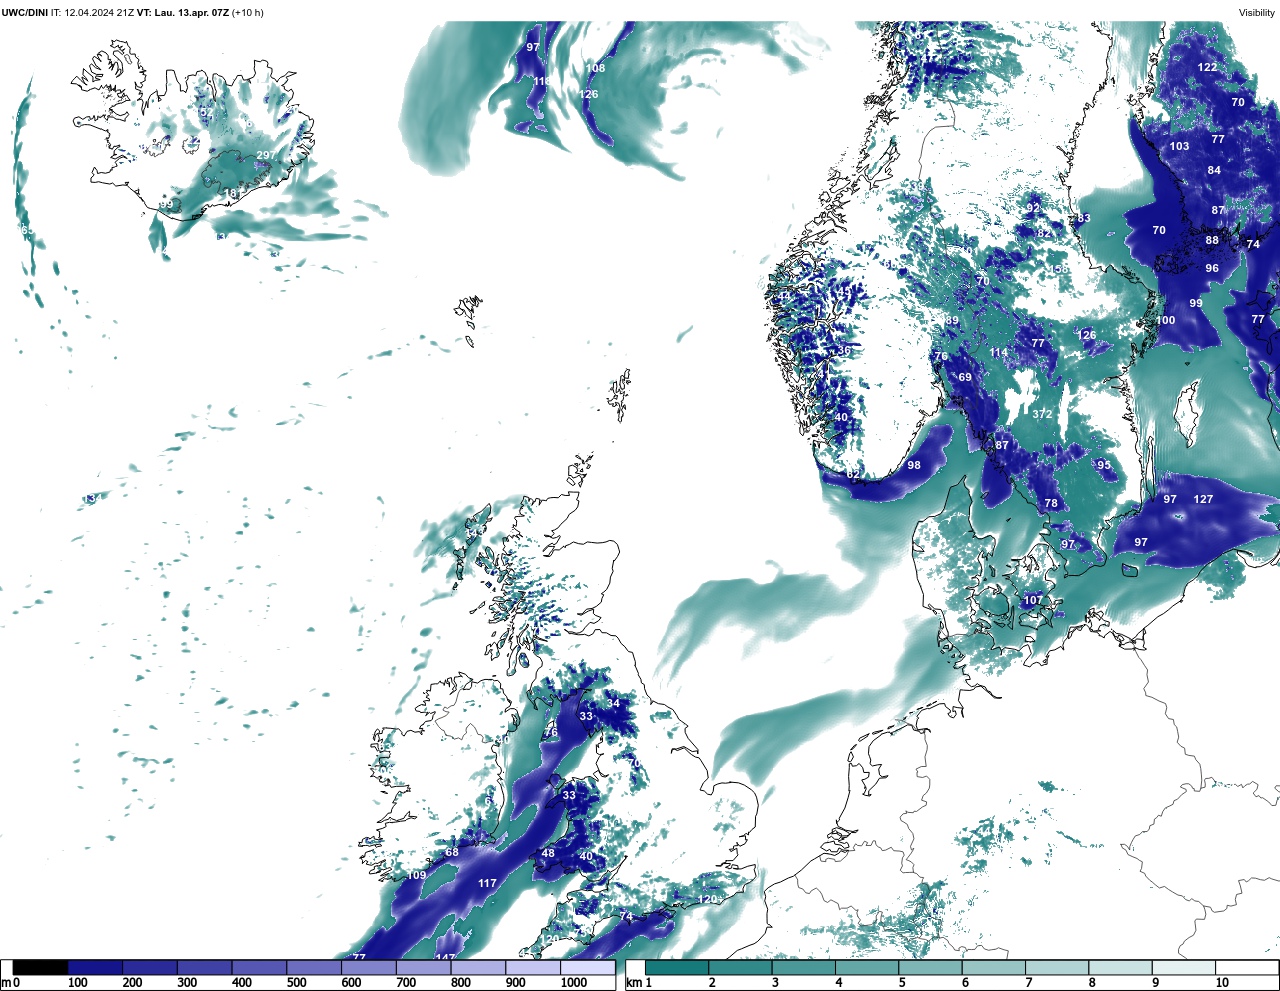Click the '69' value on the map
The width and height of the screenshot is (1280, 991).
coord(965,377)
